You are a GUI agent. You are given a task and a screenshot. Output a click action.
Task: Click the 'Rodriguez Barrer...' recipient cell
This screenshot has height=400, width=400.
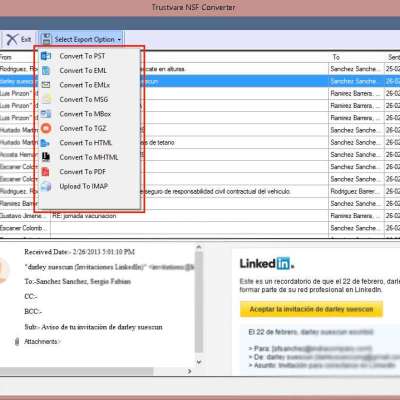[355, 192]
